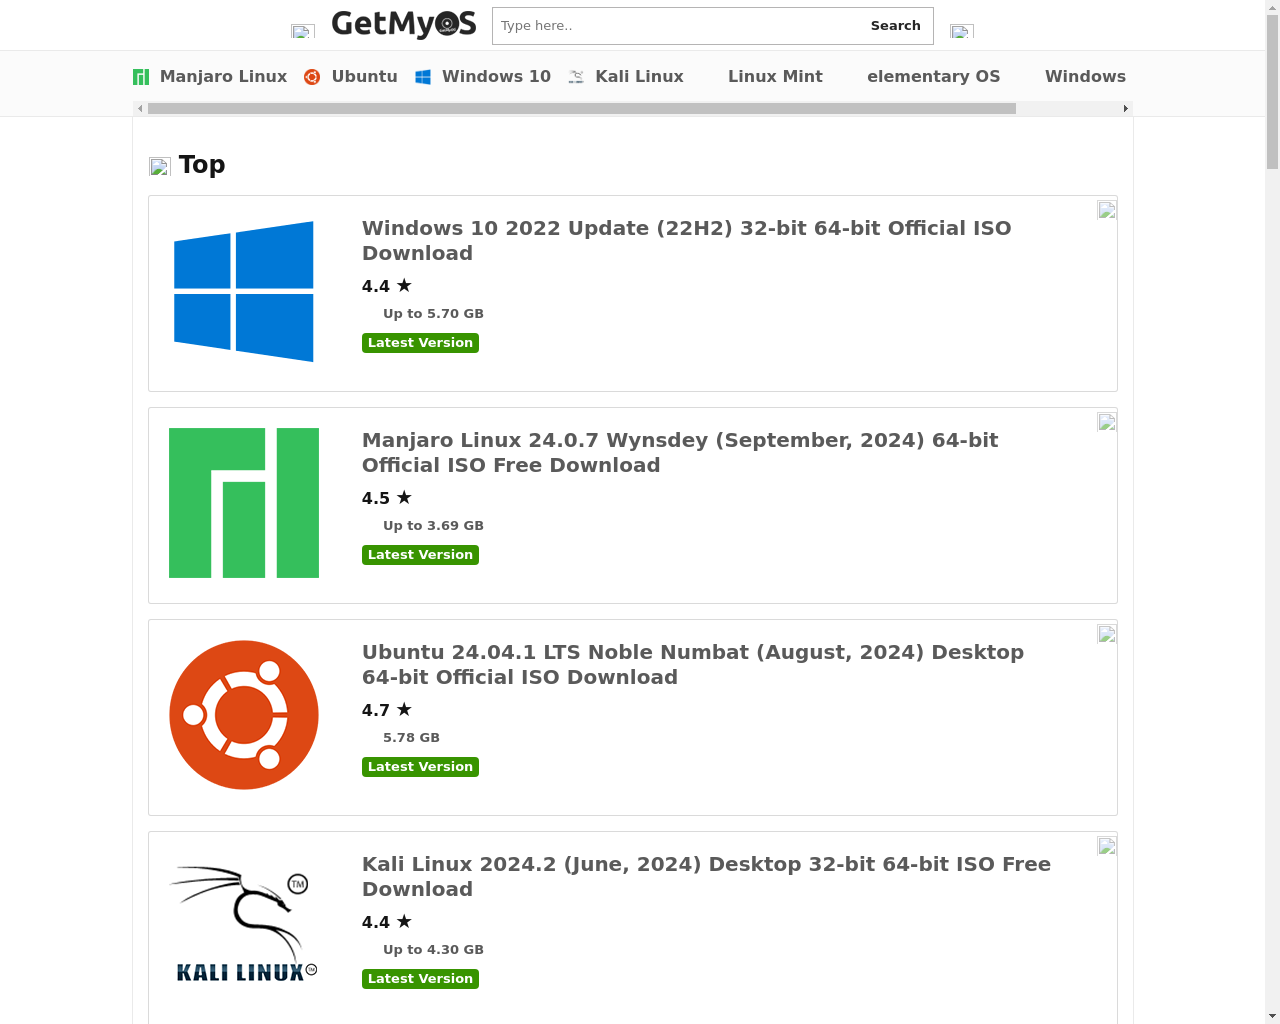Screen dimensions: 1280x1024
Task: Click the 'Up to 3.69 GB' size text
Action: 433,526
